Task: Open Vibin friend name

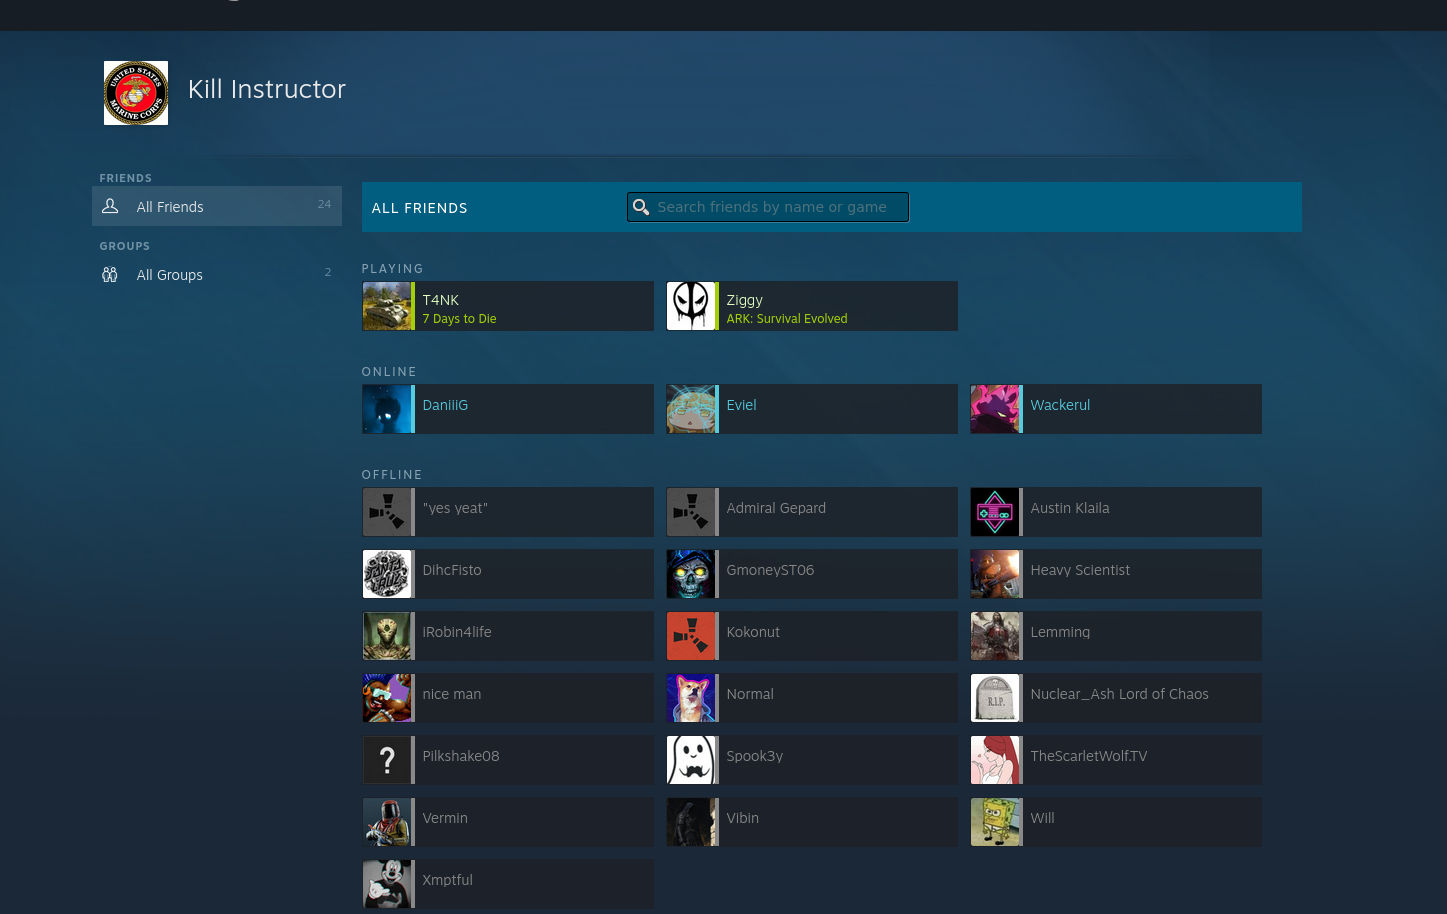Action: point(743,818)
